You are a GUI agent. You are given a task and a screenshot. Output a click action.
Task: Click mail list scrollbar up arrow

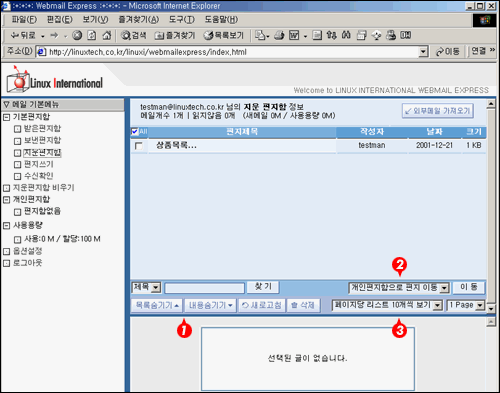pos(491,104)
